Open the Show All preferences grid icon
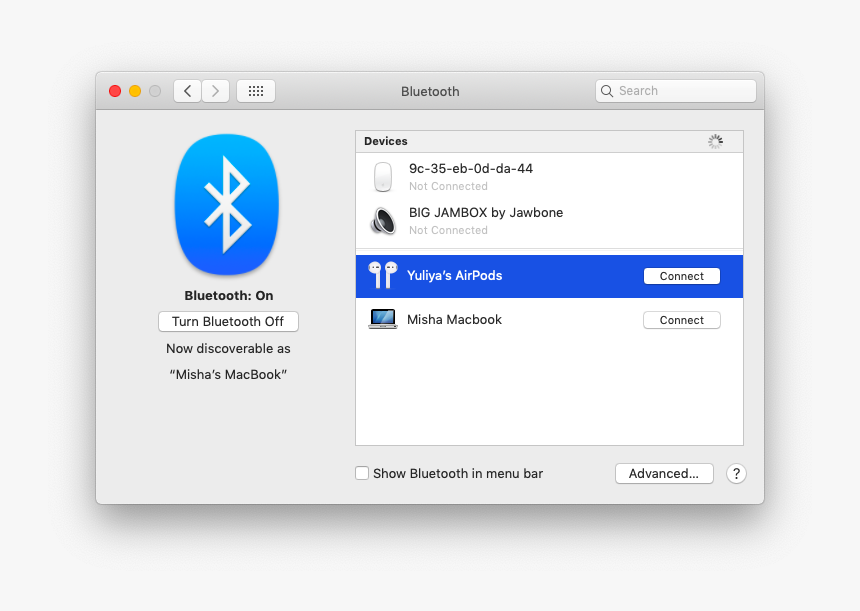This screenshot has height=611, width=860. pos(255,90)
